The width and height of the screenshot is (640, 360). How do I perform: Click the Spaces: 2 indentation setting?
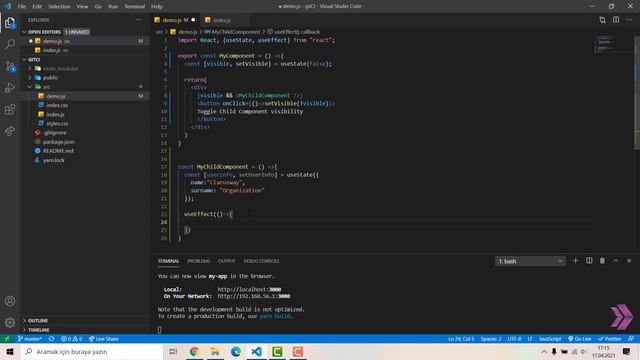click(x=491, y=339)
